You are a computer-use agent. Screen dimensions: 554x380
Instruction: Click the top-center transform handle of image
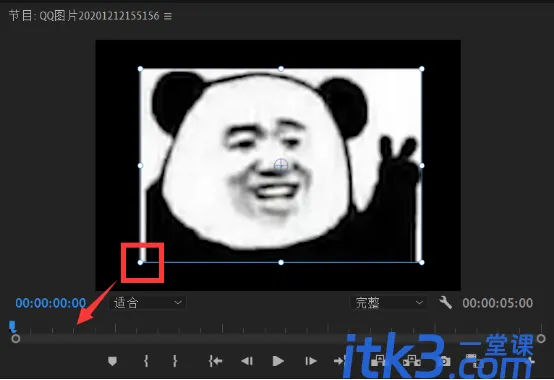point(281,69)
